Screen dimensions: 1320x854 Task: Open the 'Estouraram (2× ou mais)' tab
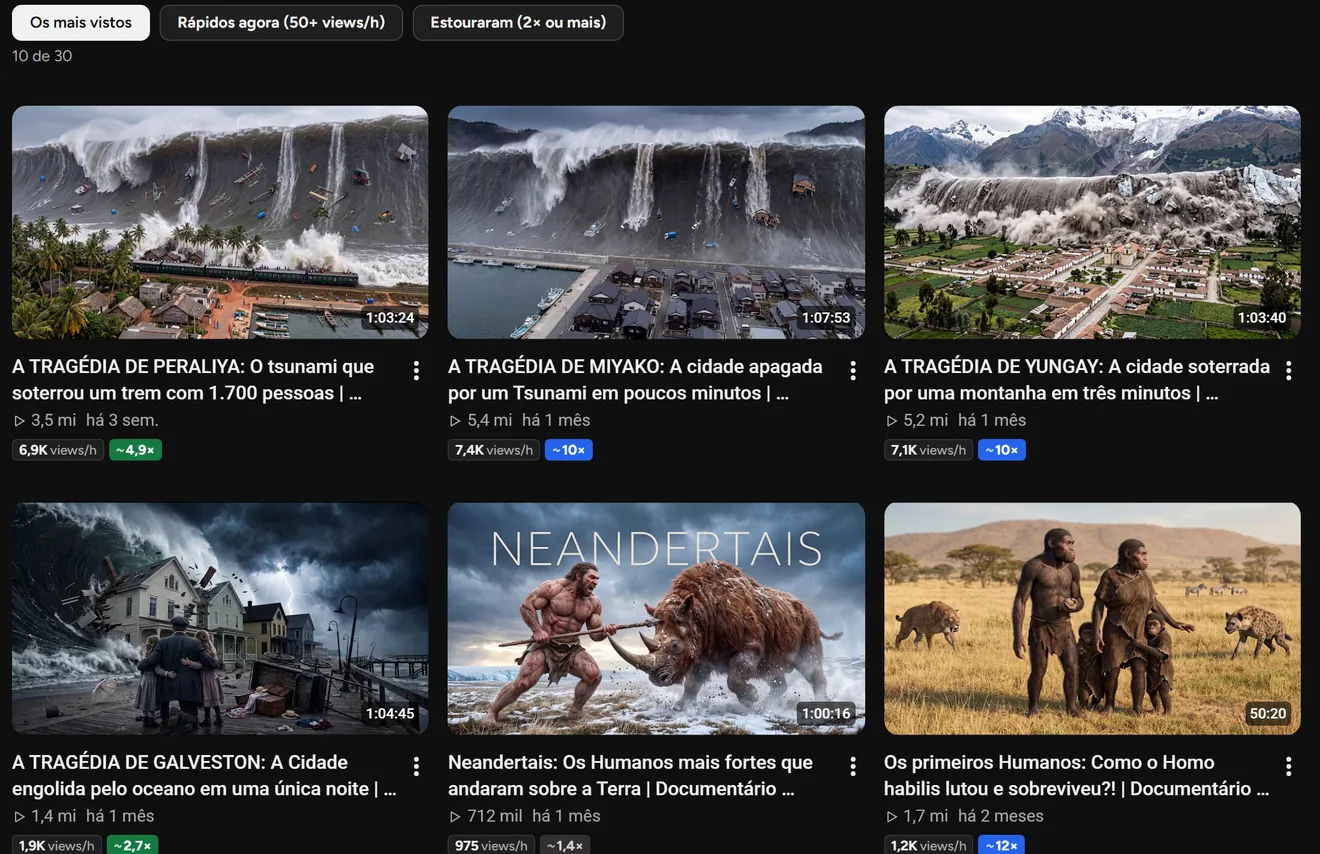click(x=518, y=22)
